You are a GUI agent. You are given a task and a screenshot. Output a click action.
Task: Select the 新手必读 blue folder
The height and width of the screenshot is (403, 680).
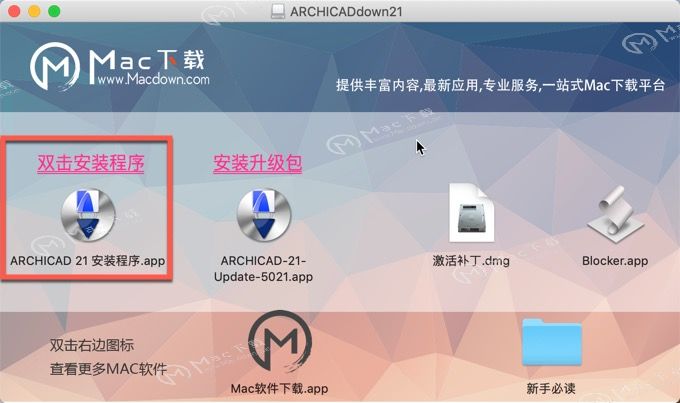tap(552, 342)
